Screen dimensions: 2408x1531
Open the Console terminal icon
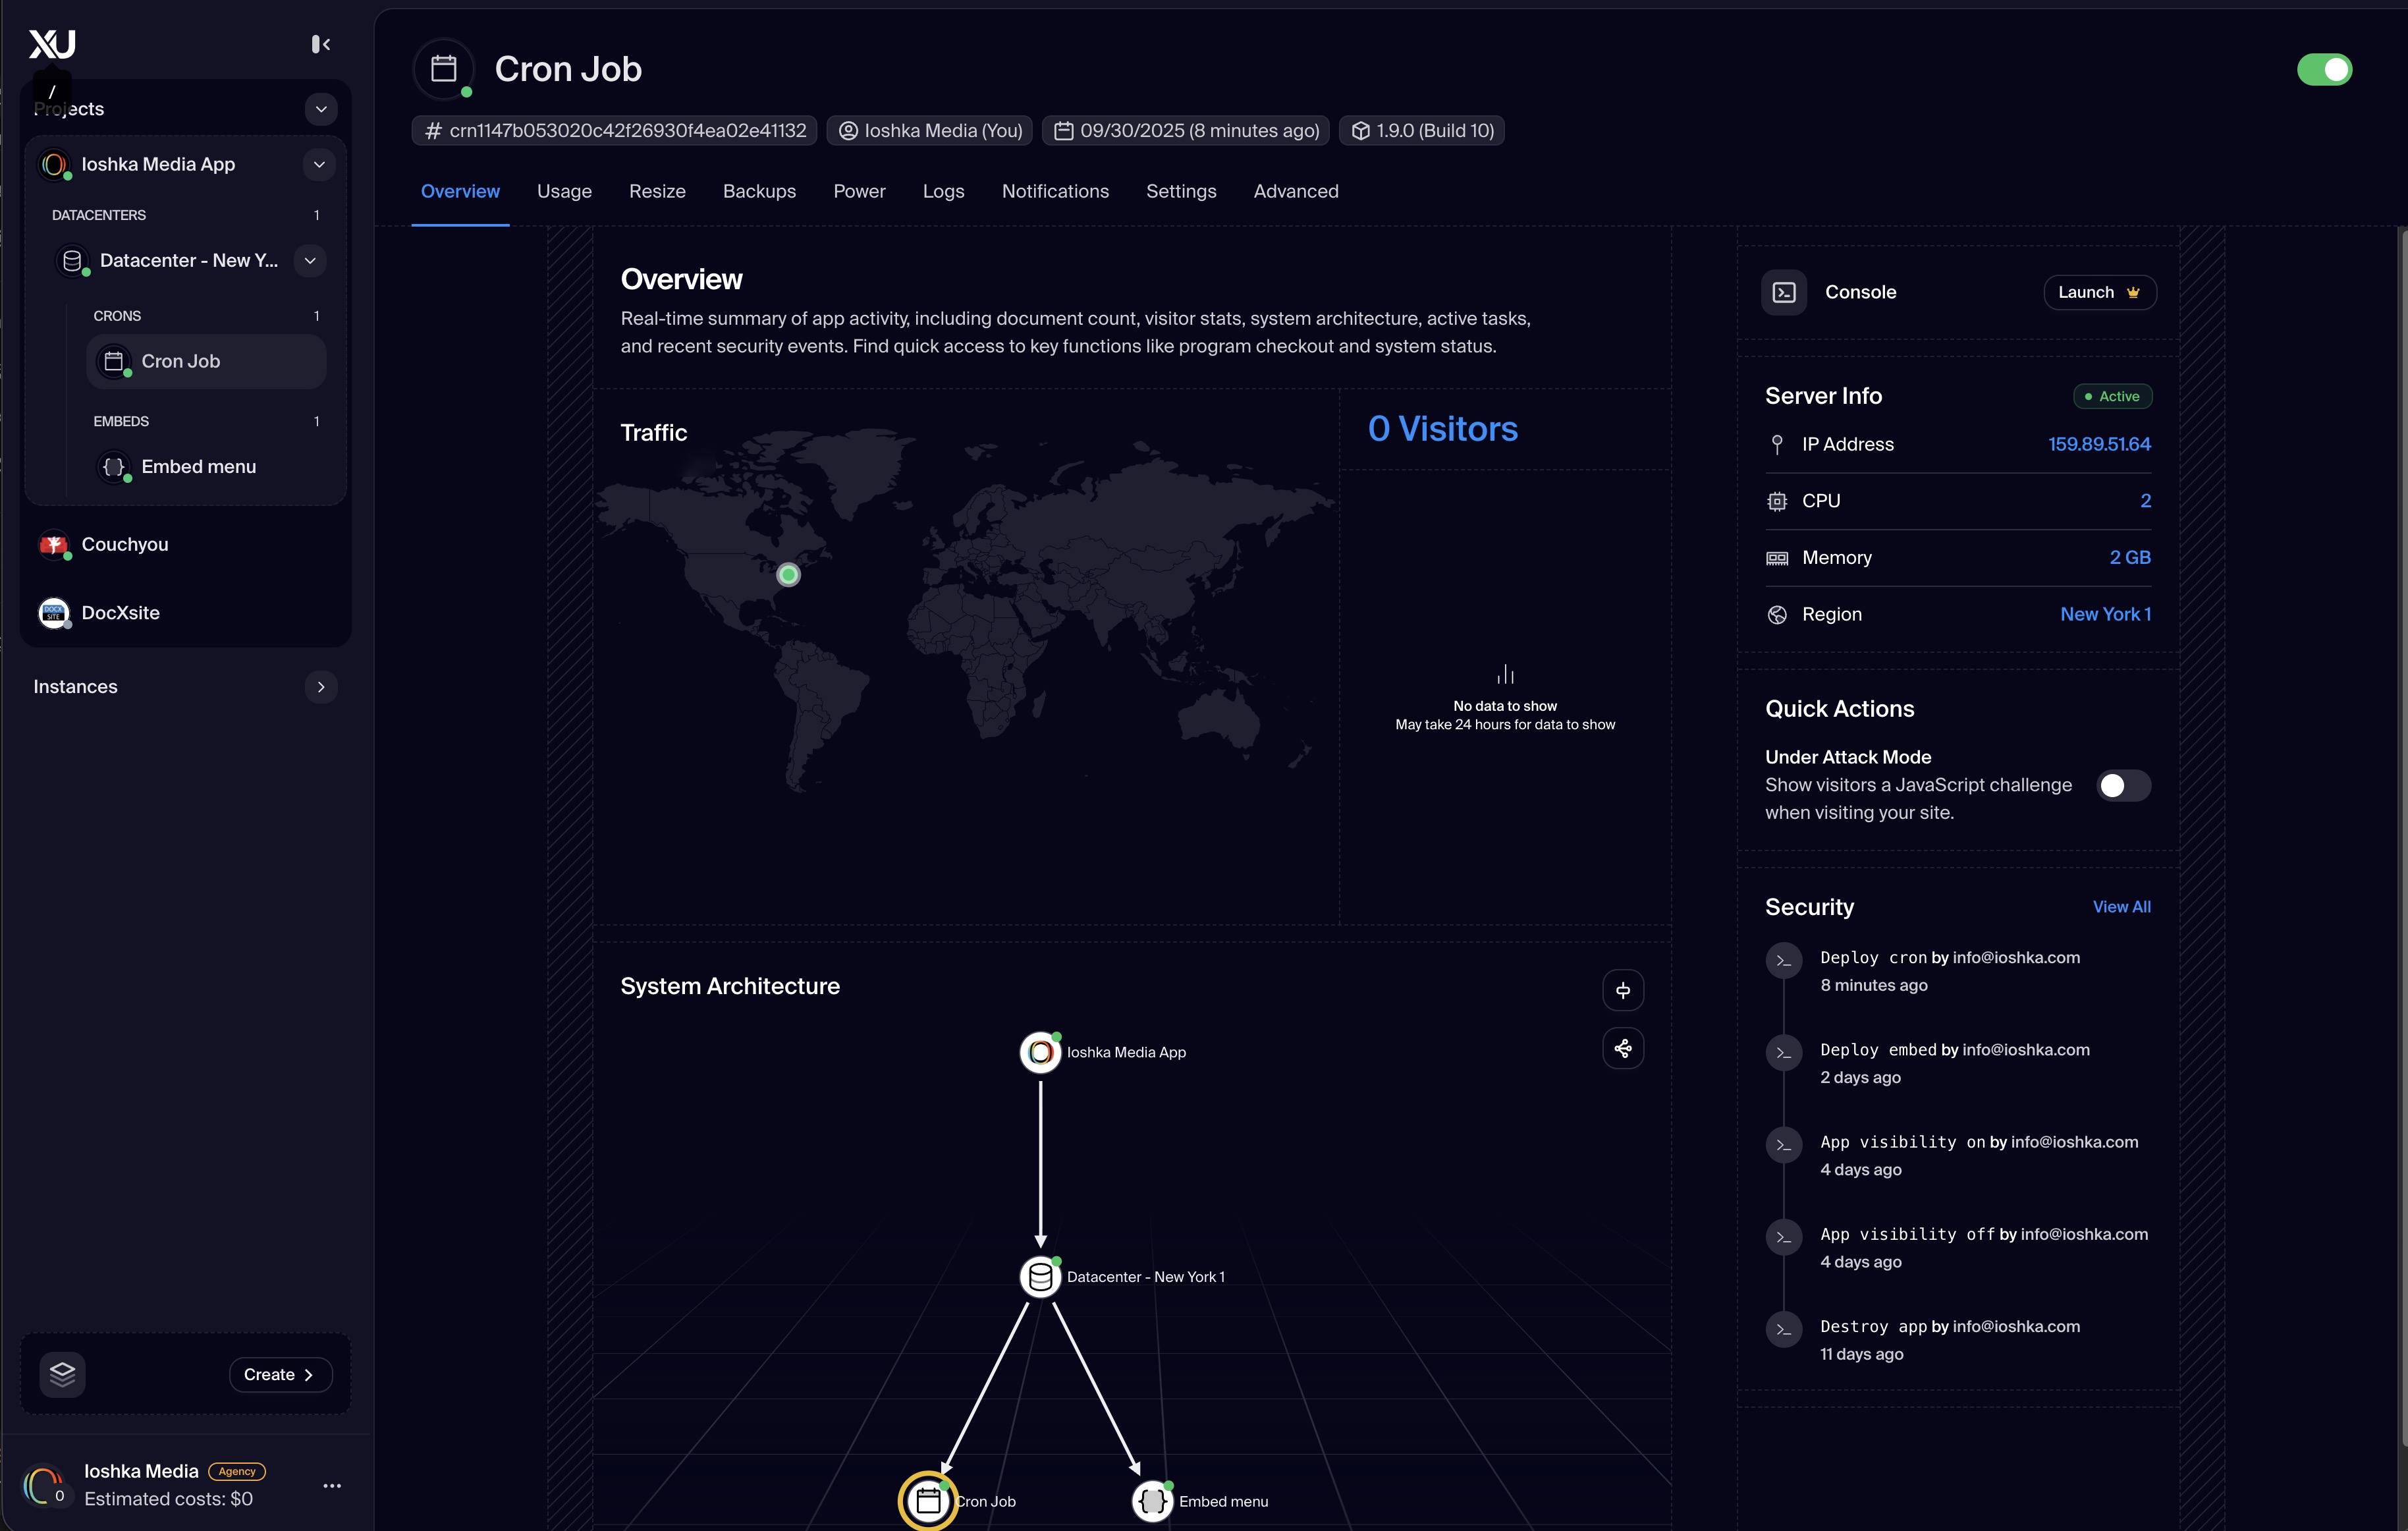1784,292
